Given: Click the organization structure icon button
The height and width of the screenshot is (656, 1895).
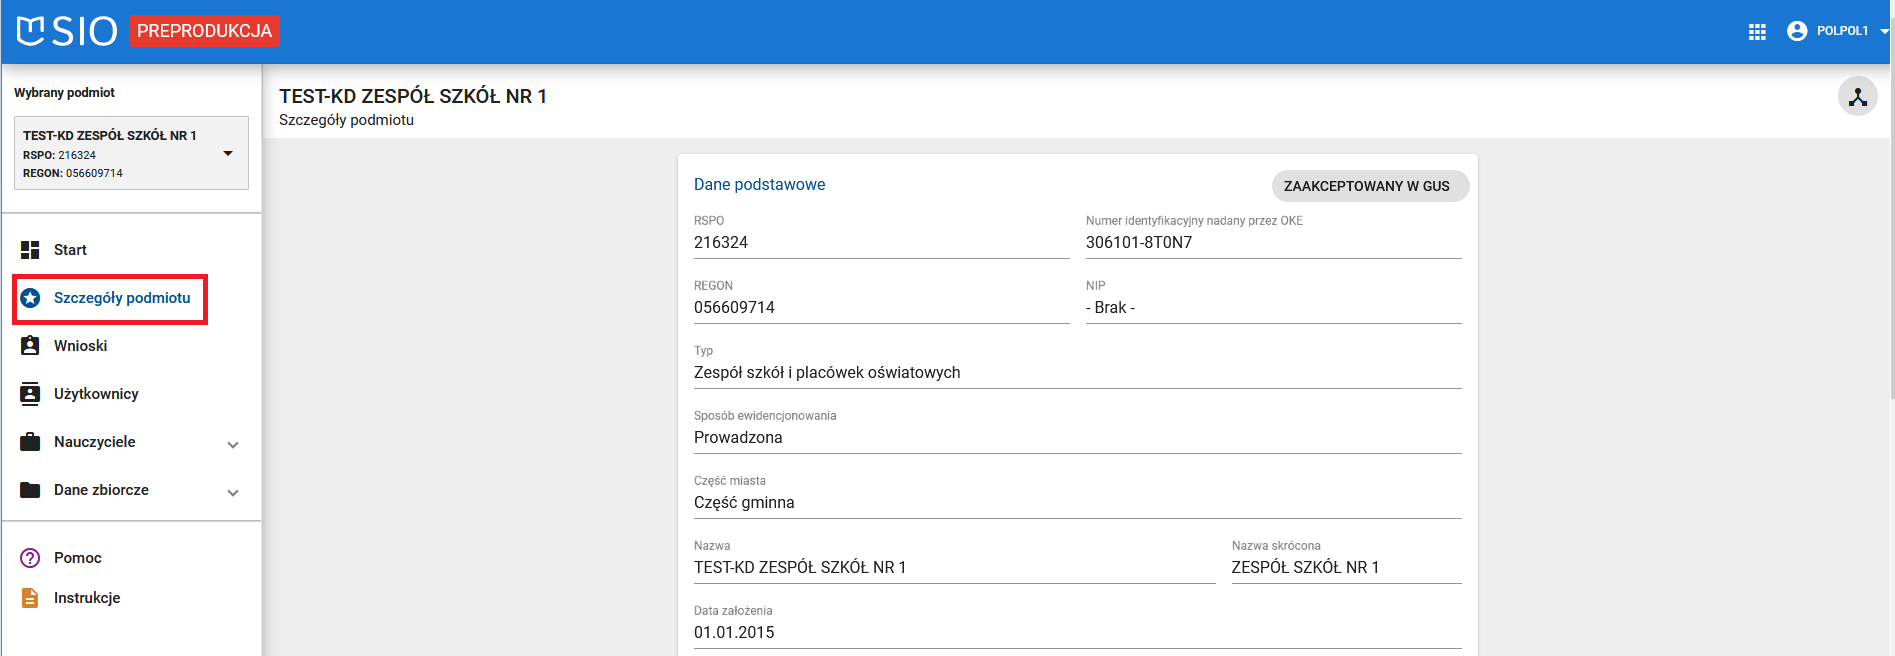Looking at the screenshot, I should pyautogui.click(x=1858, y=97).
